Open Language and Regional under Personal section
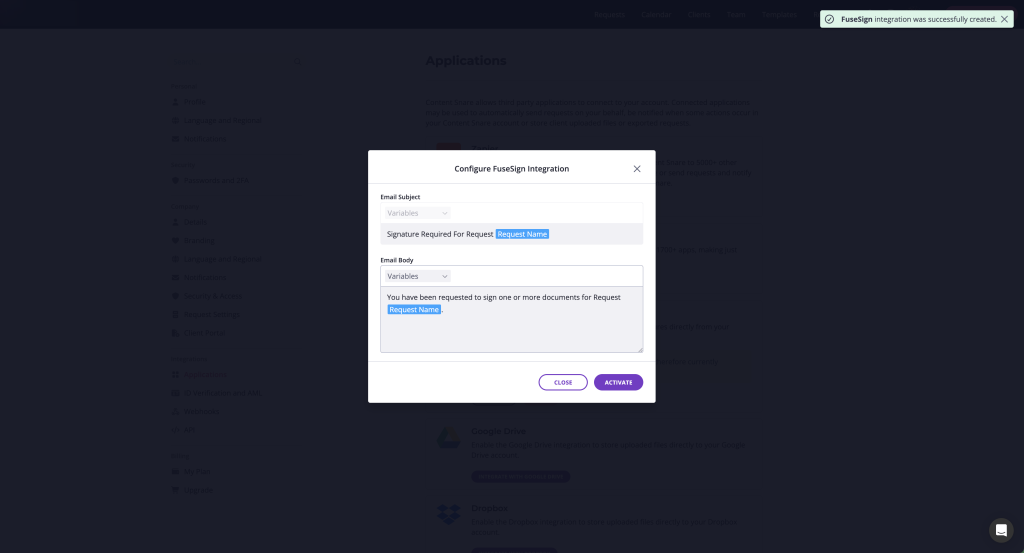 tap(222, 120)
